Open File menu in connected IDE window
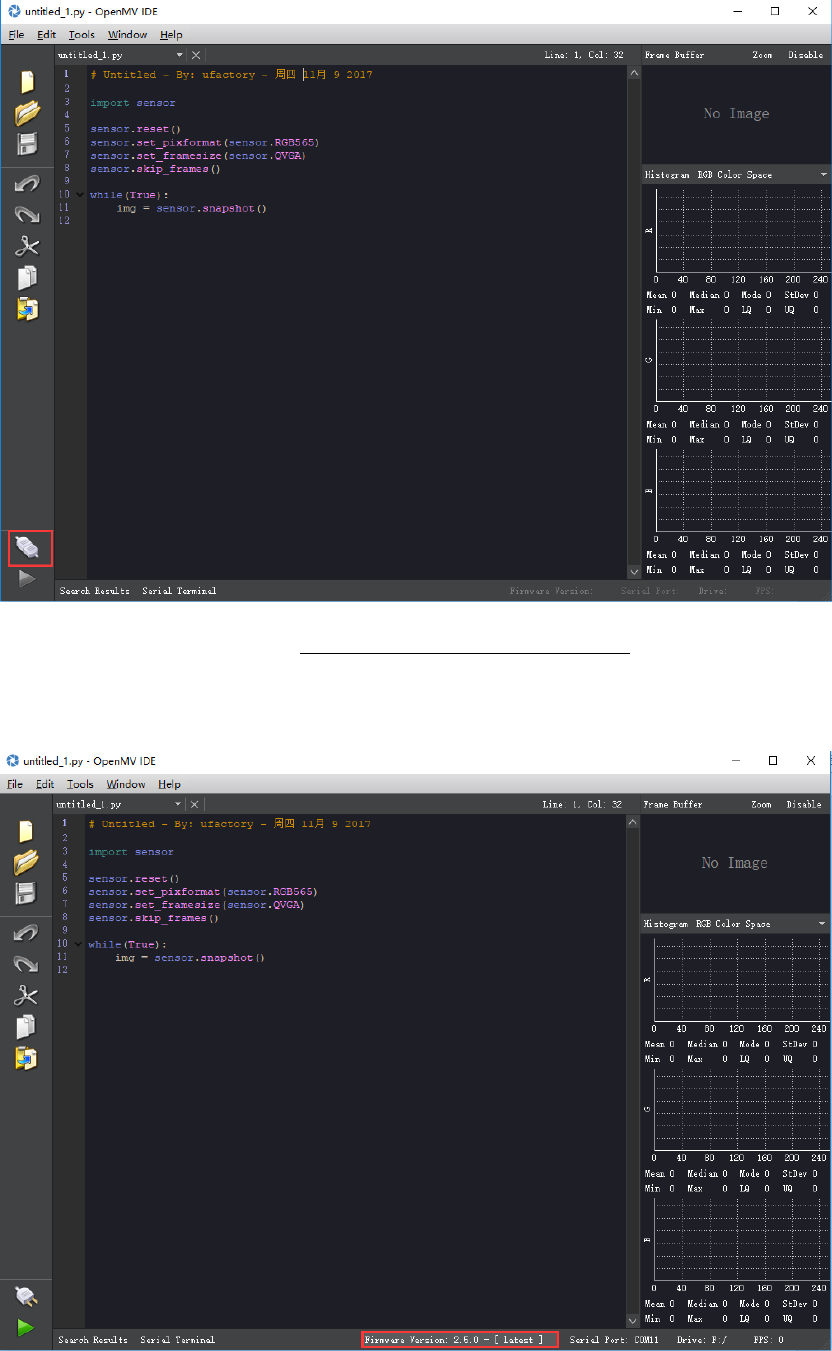Viewport: 832px width, 1351px height. coord(15,784)
